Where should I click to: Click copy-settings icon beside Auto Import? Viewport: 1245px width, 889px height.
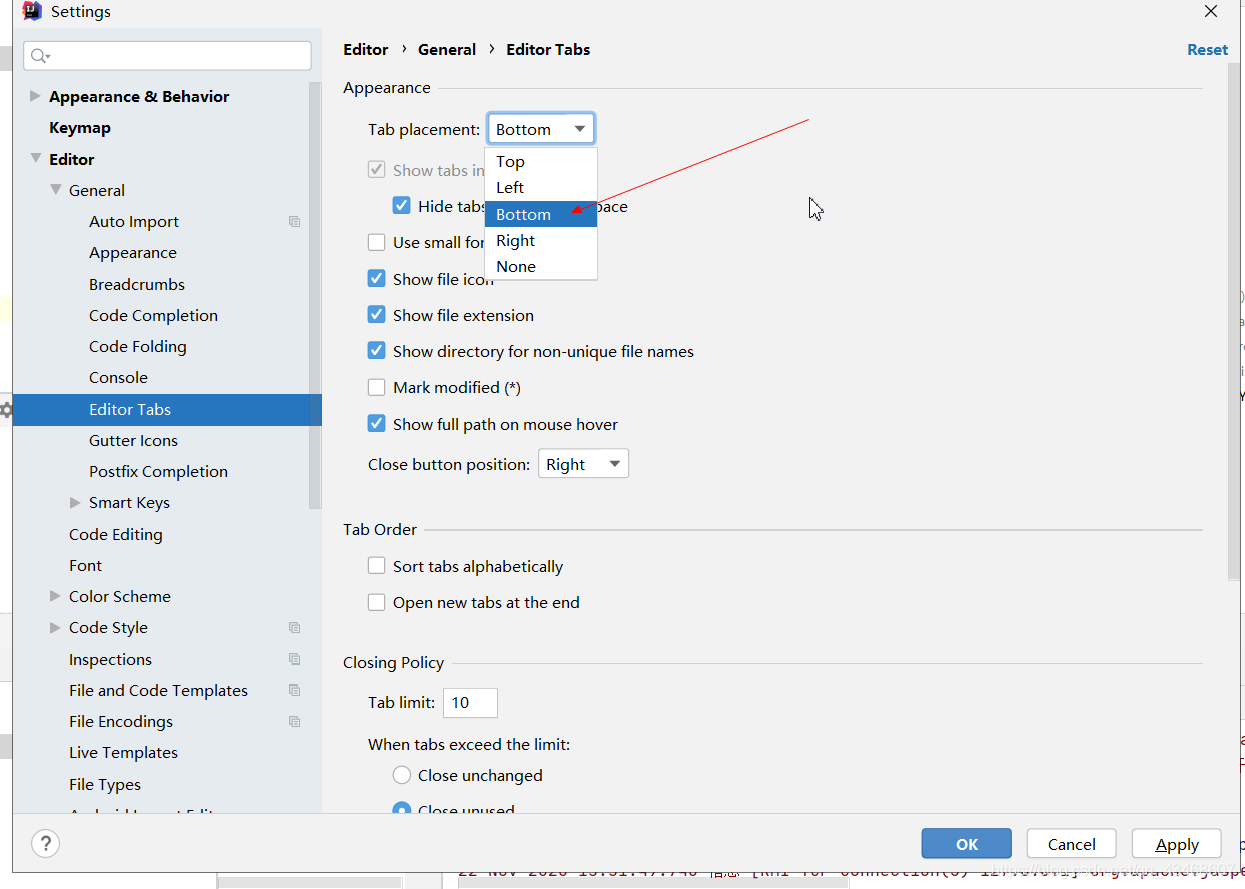tap(294, 222)
